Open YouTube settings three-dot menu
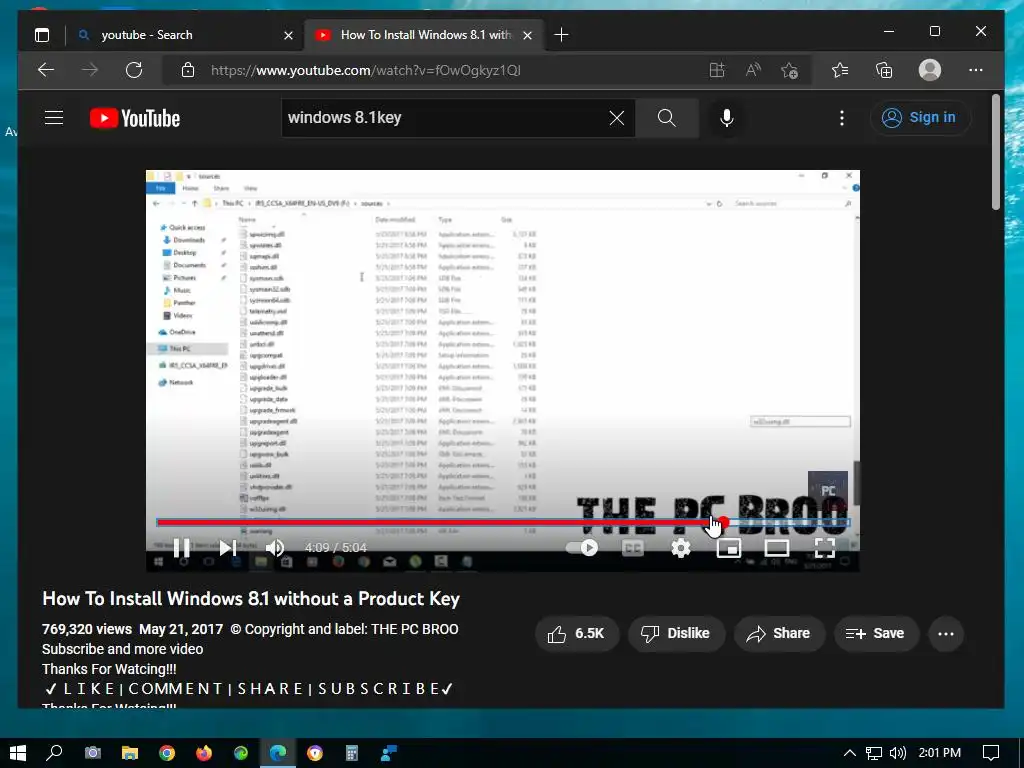 [x=842, y=118]
